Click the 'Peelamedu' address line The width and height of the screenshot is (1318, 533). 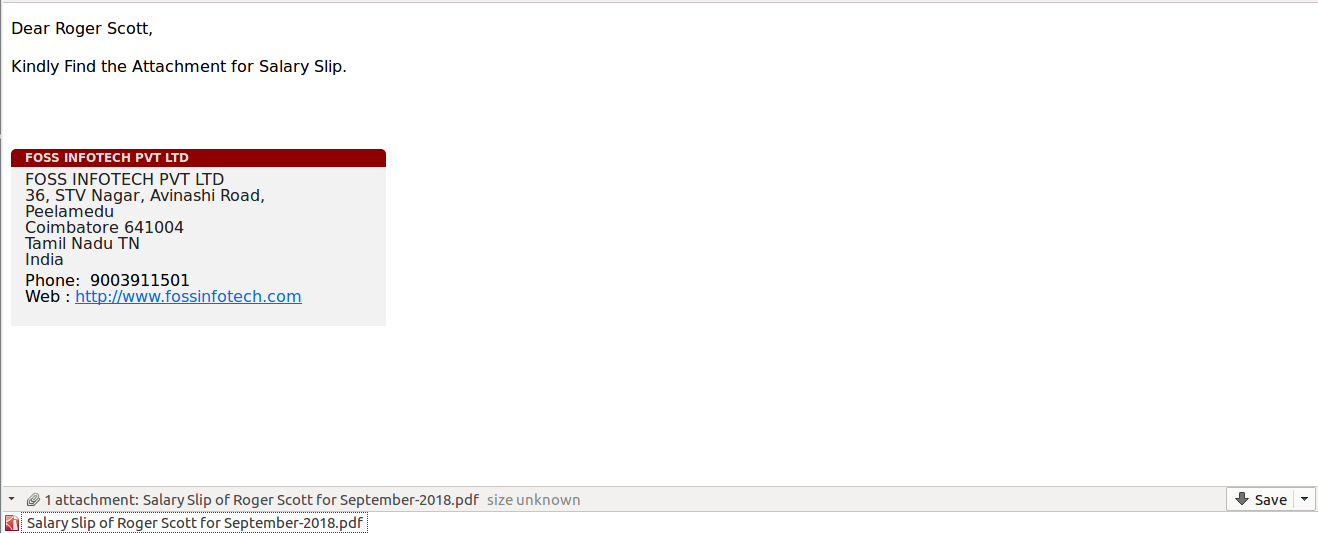point(69,212)
